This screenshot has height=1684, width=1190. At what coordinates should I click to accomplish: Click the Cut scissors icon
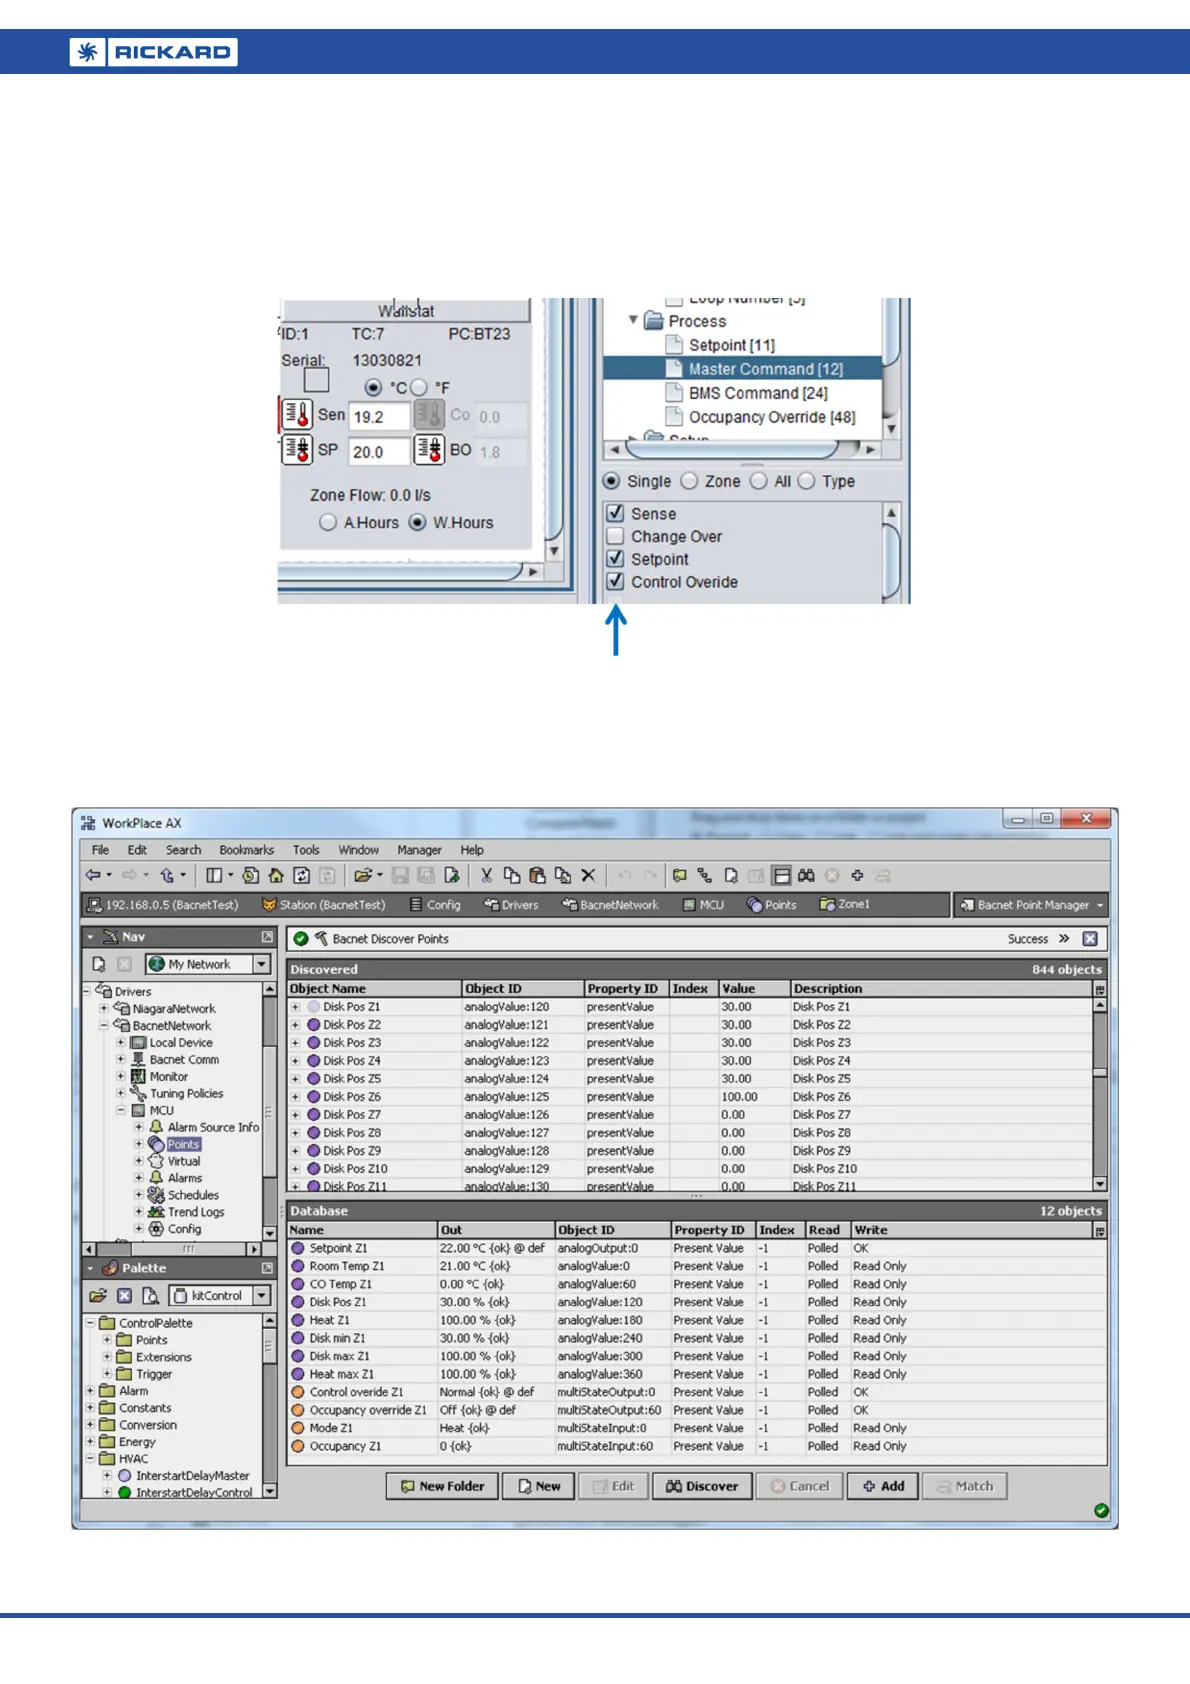(486, 875)
